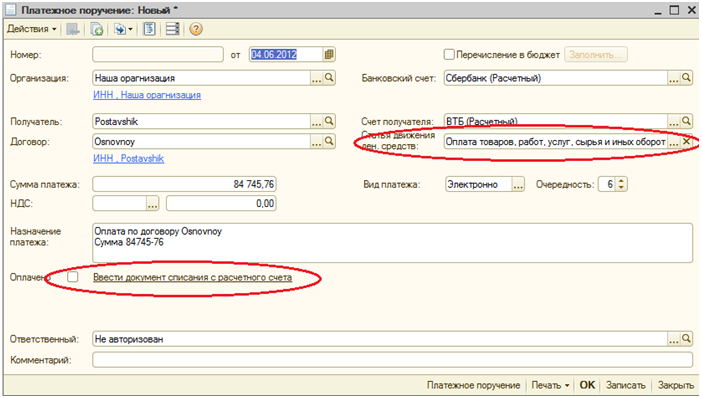Select НДС rate via ellipsis button
The image size is (702, 398).
pyautogui.click(x=153, y=204)
